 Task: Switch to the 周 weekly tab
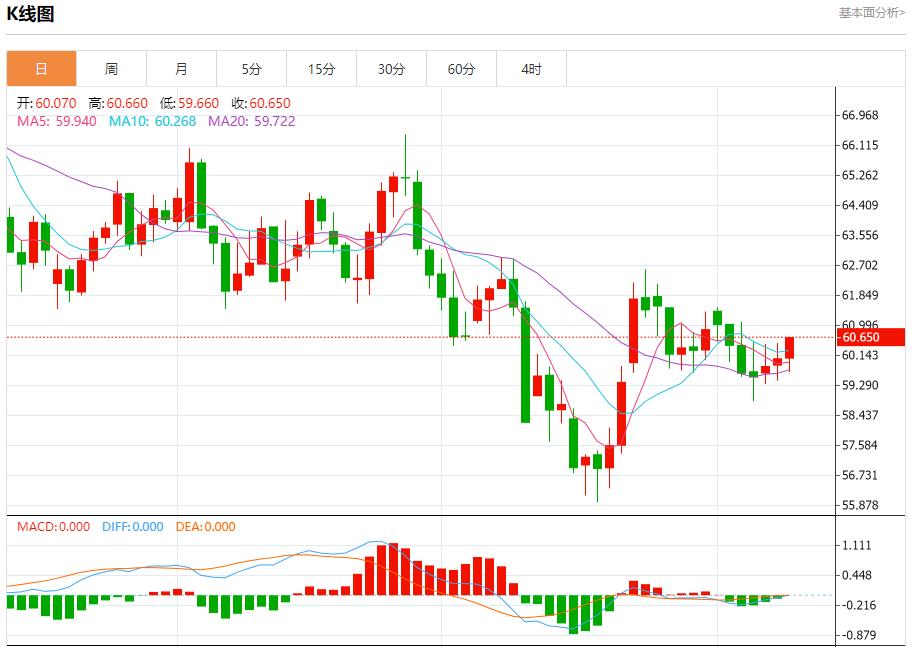[111, 69]
